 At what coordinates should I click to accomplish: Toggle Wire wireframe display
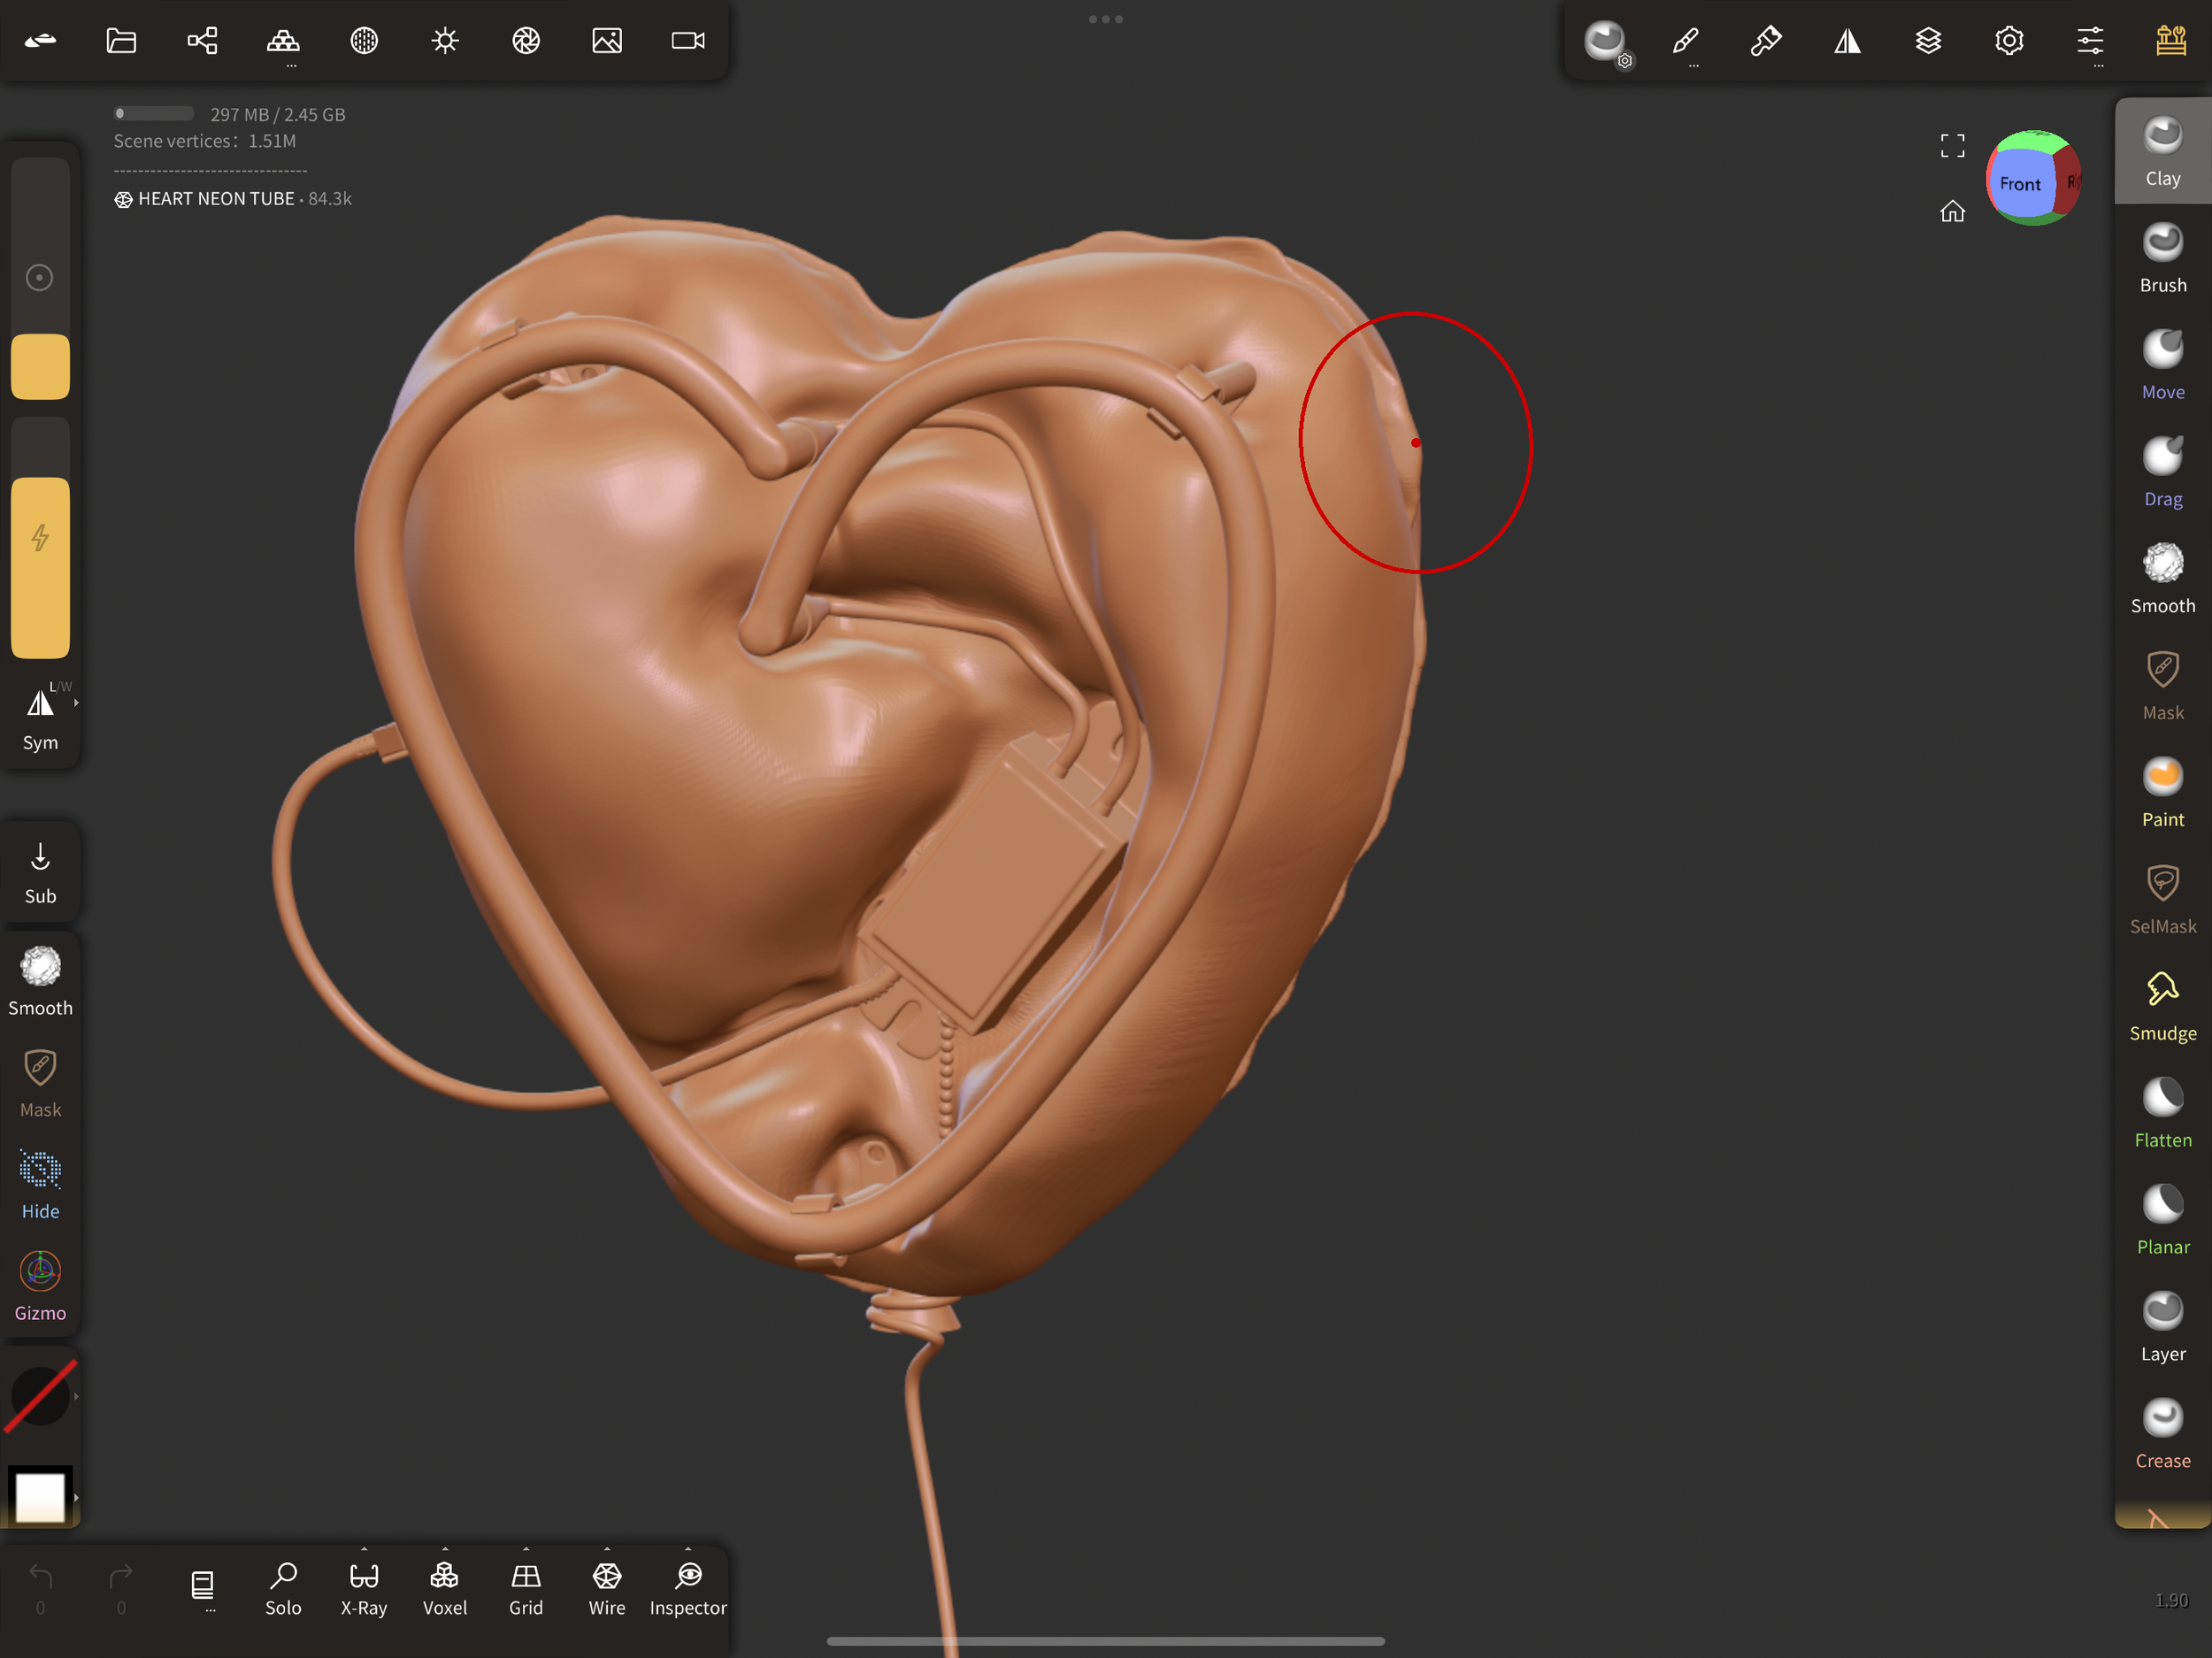tap(607, 1588)
